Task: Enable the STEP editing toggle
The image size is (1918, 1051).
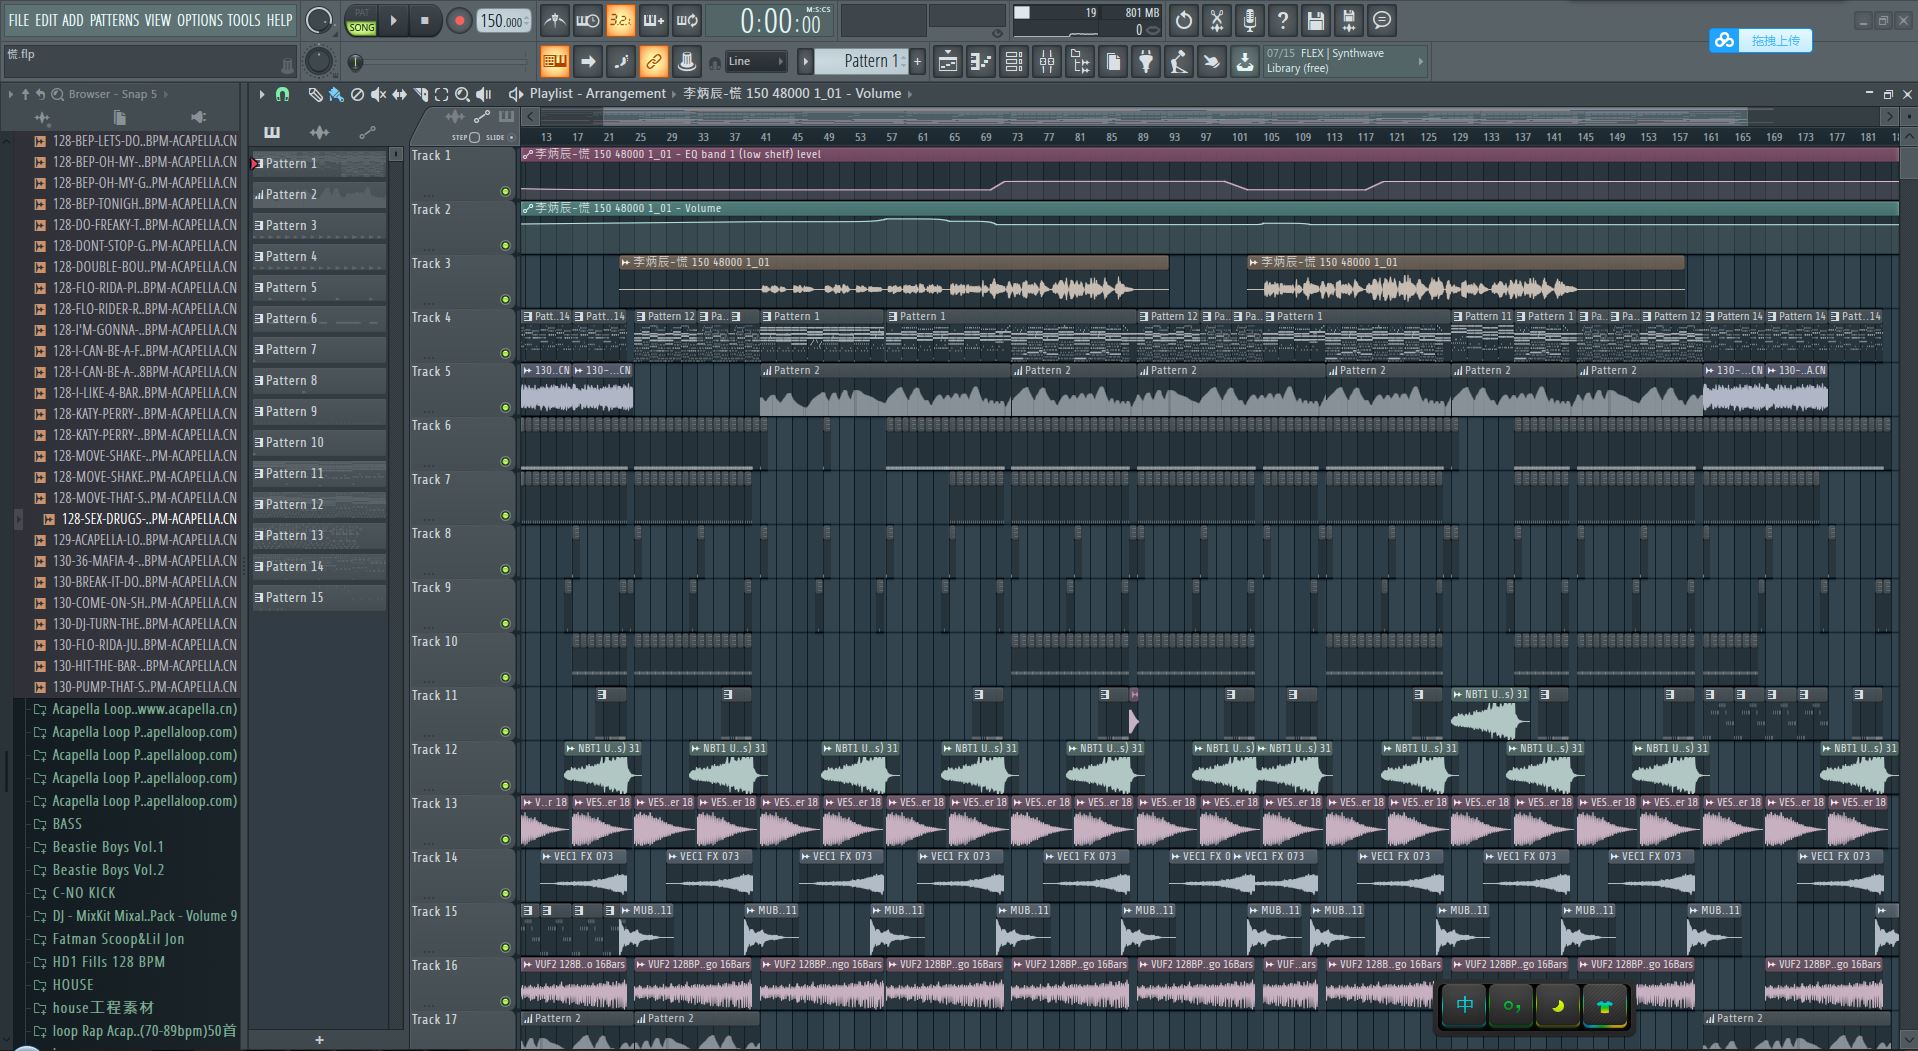Action: pos(474,137)
